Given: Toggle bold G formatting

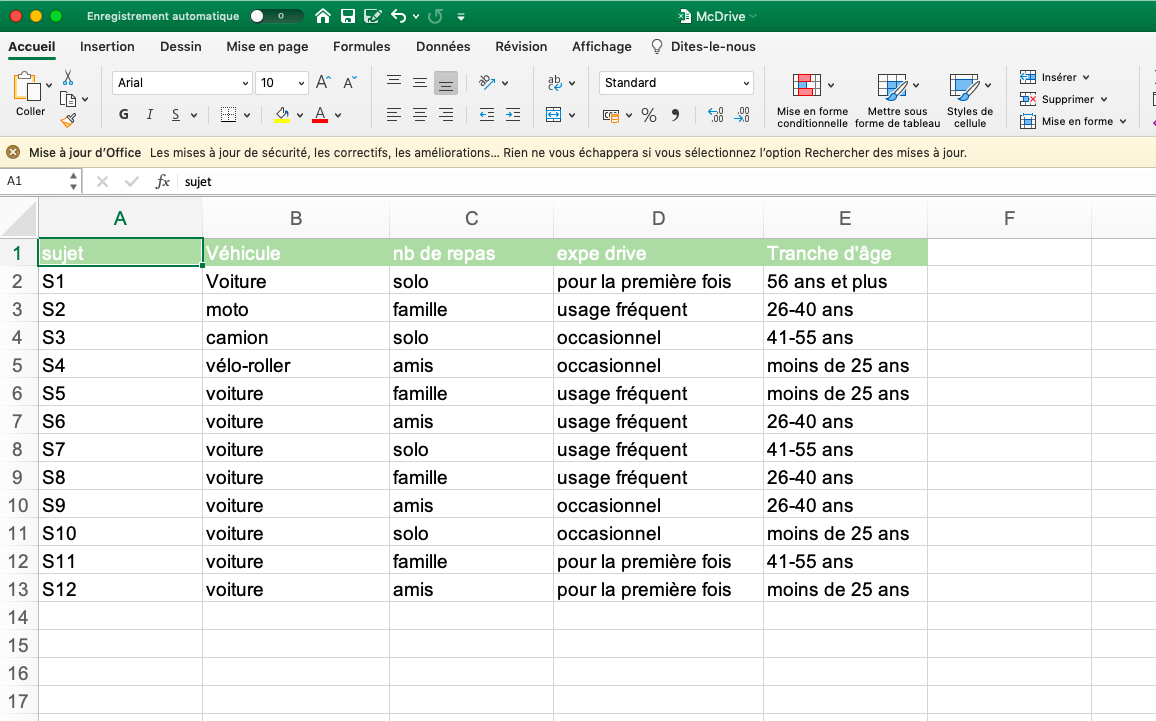Looking at the screenshot, I should point(124,115).
